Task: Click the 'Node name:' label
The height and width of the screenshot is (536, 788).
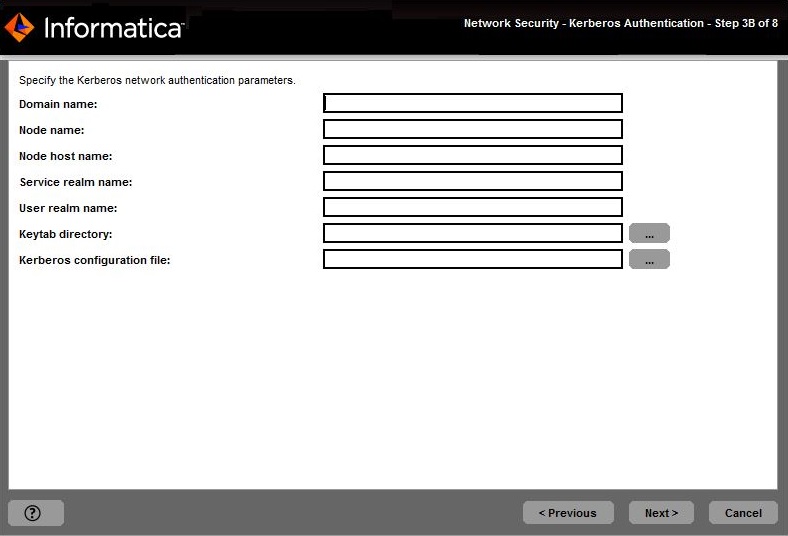Action: click(x=52, y=130)
